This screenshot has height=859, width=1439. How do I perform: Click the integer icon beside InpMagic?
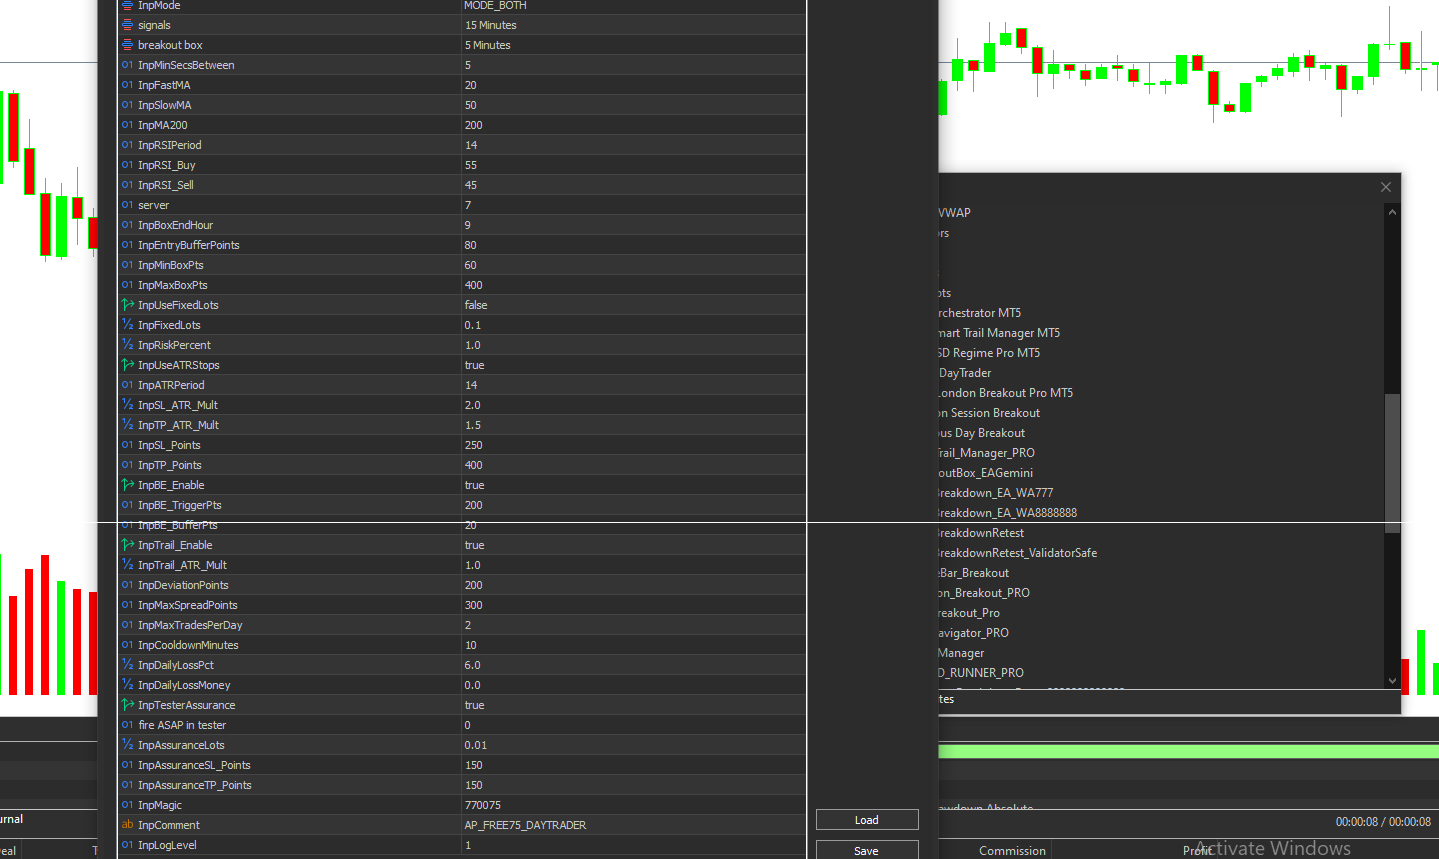[x=129, y=805]
